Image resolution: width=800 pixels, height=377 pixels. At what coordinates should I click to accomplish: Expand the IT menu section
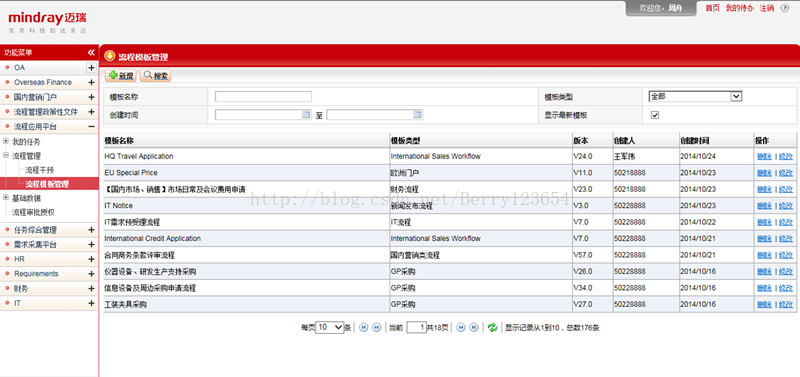(x=91, y=303)
